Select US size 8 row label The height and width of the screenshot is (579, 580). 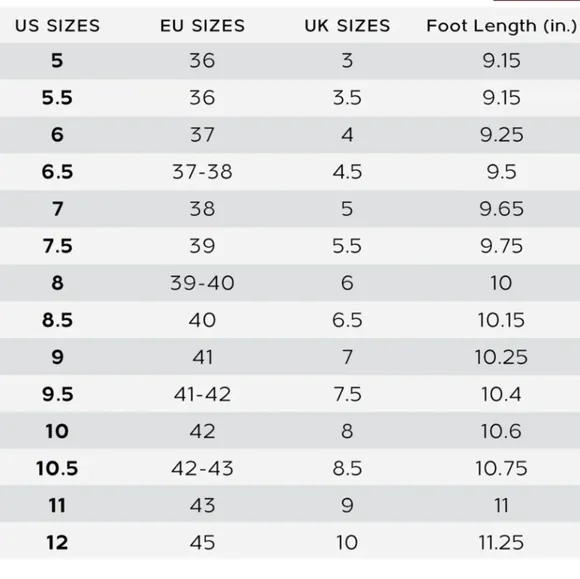pos(57,283)
